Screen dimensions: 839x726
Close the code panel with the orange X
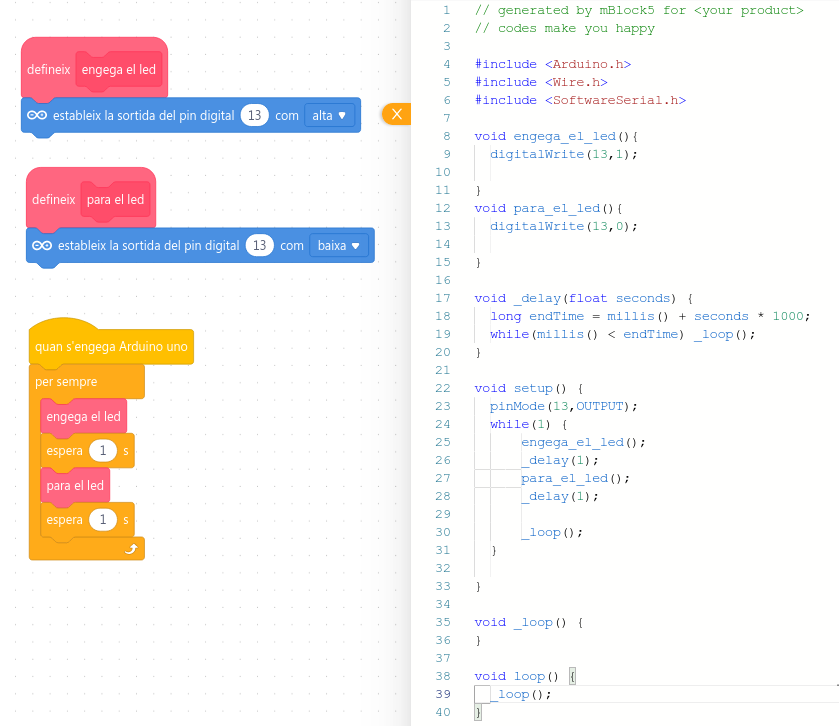click(396, 115)
